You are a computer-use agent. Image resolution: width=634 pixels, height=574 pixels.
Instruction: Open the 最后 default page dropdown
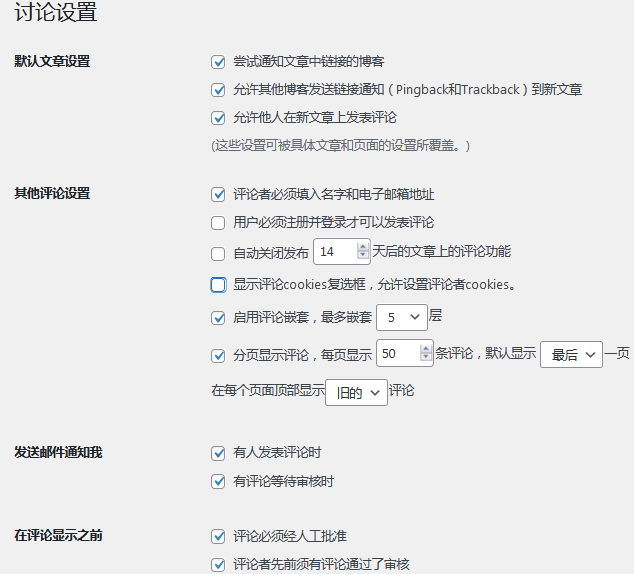click(571, 355)
